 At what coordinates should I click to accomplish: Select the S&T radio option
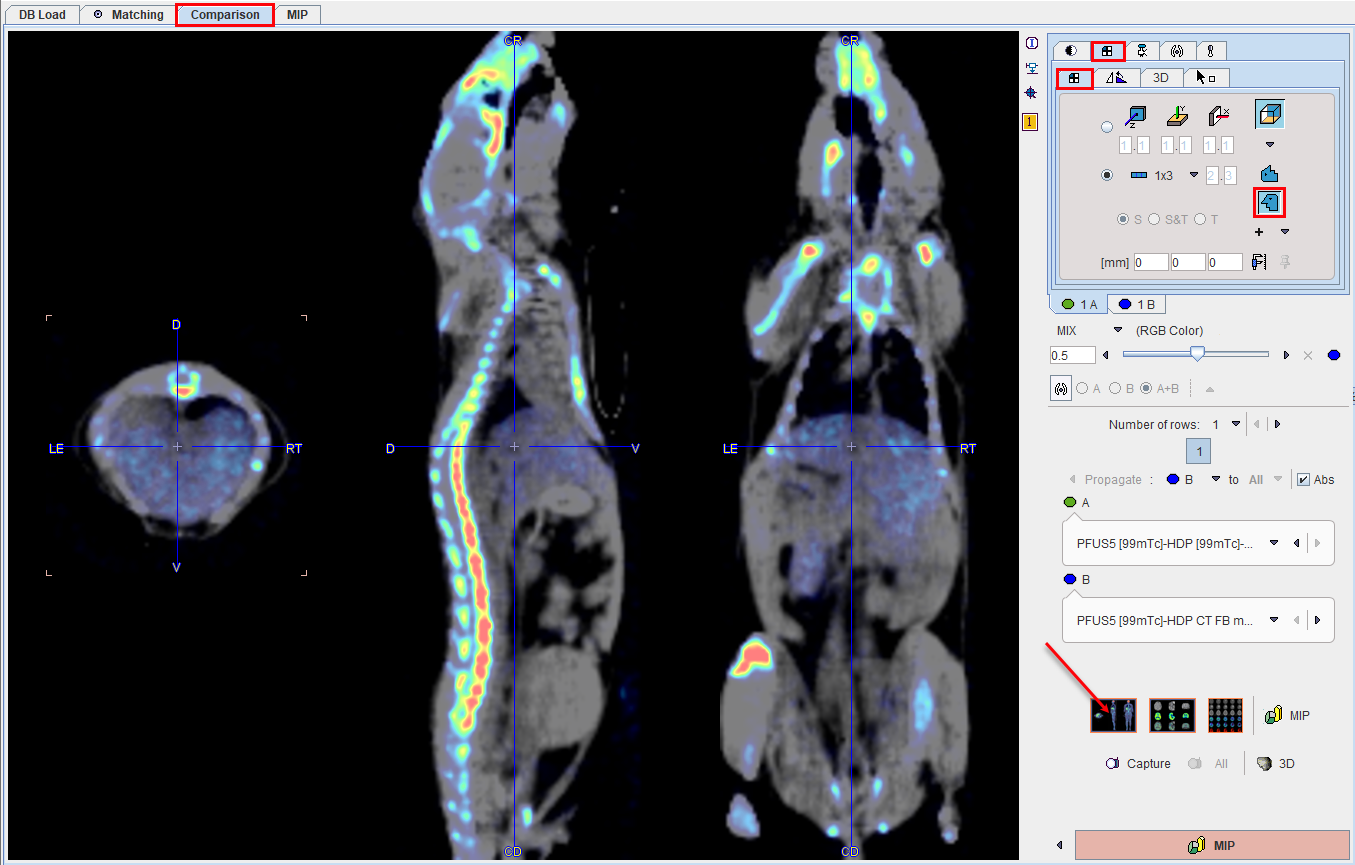(1154, 219)
